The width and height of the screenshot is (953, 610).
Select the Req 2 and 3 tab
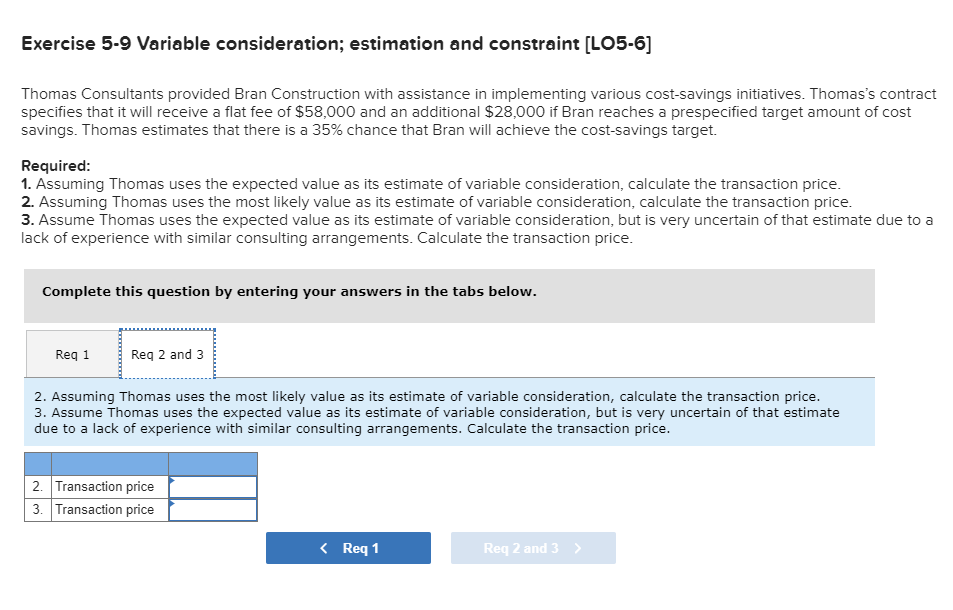point(167,354)
